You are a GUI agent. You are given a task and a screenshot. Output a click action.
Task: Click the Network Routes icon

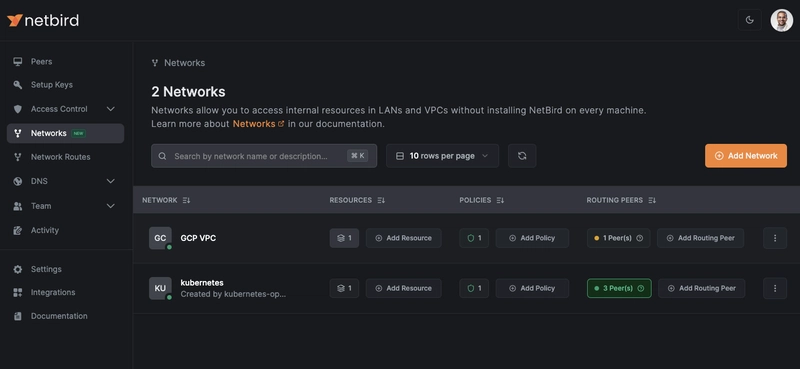pos(18,157)
